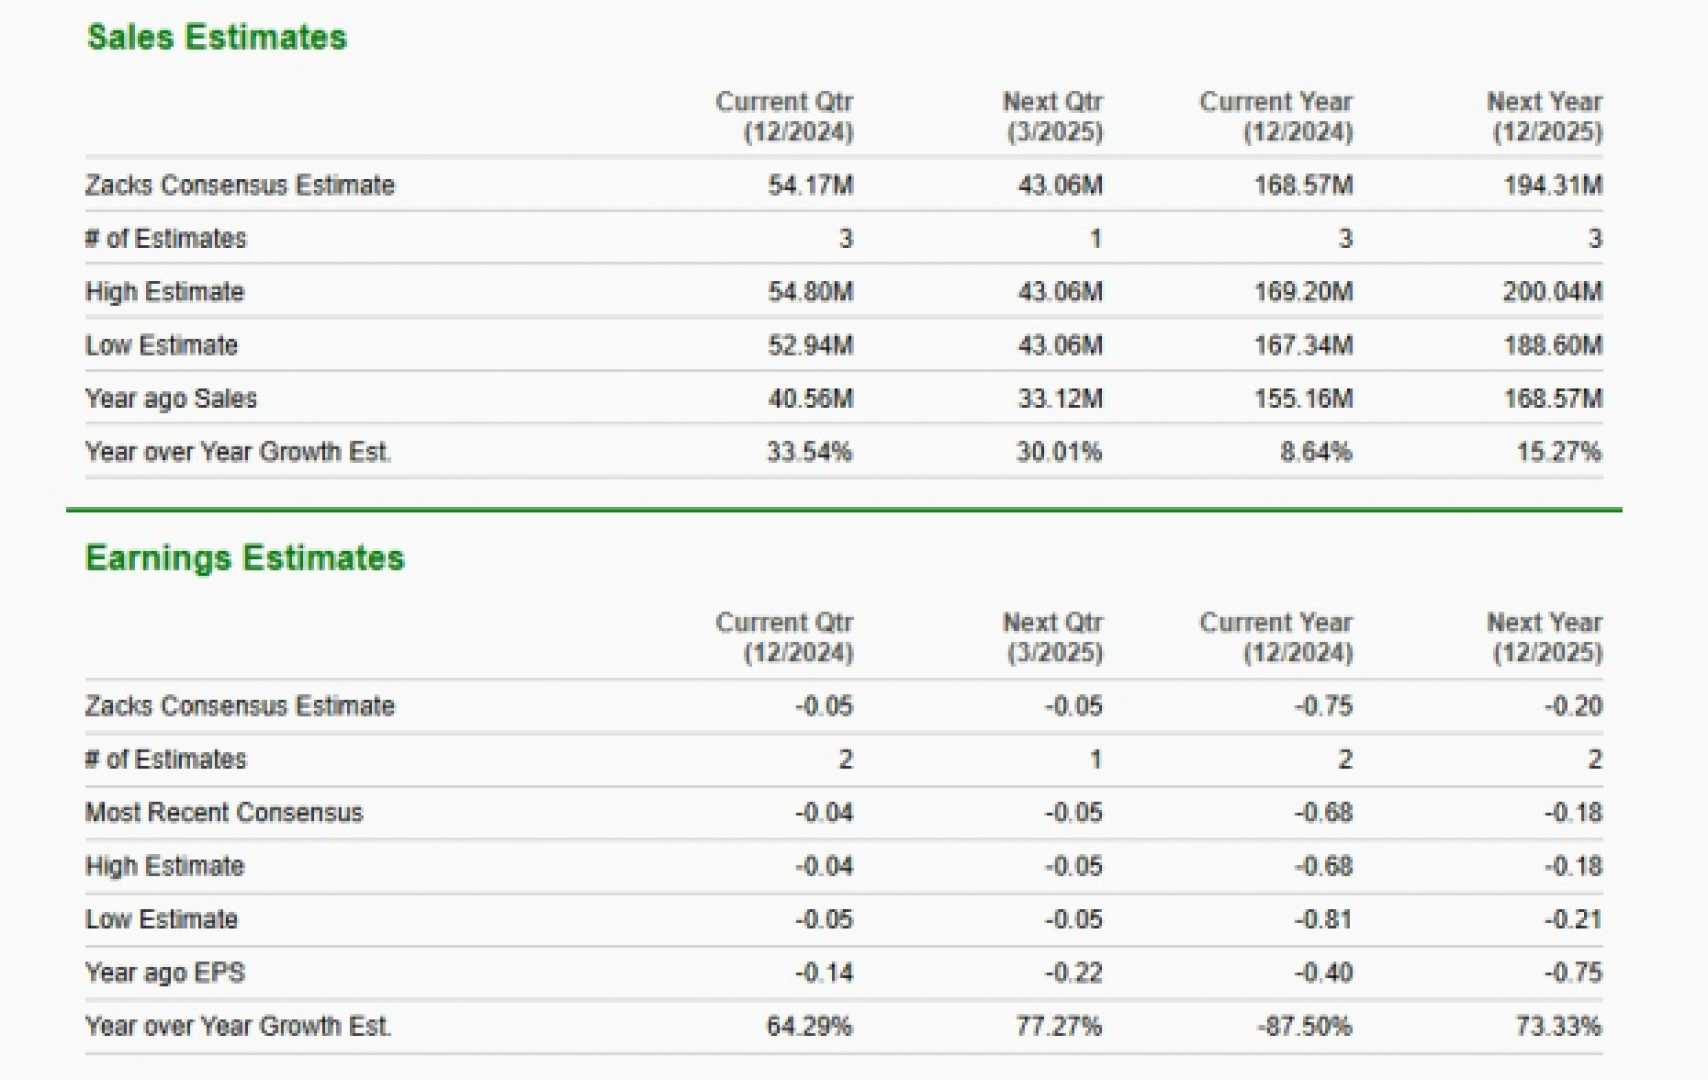Viewport: 1708px width, 1080px height.
Task: Click year ago EPS value -0.40
Action: [1323, 972]
